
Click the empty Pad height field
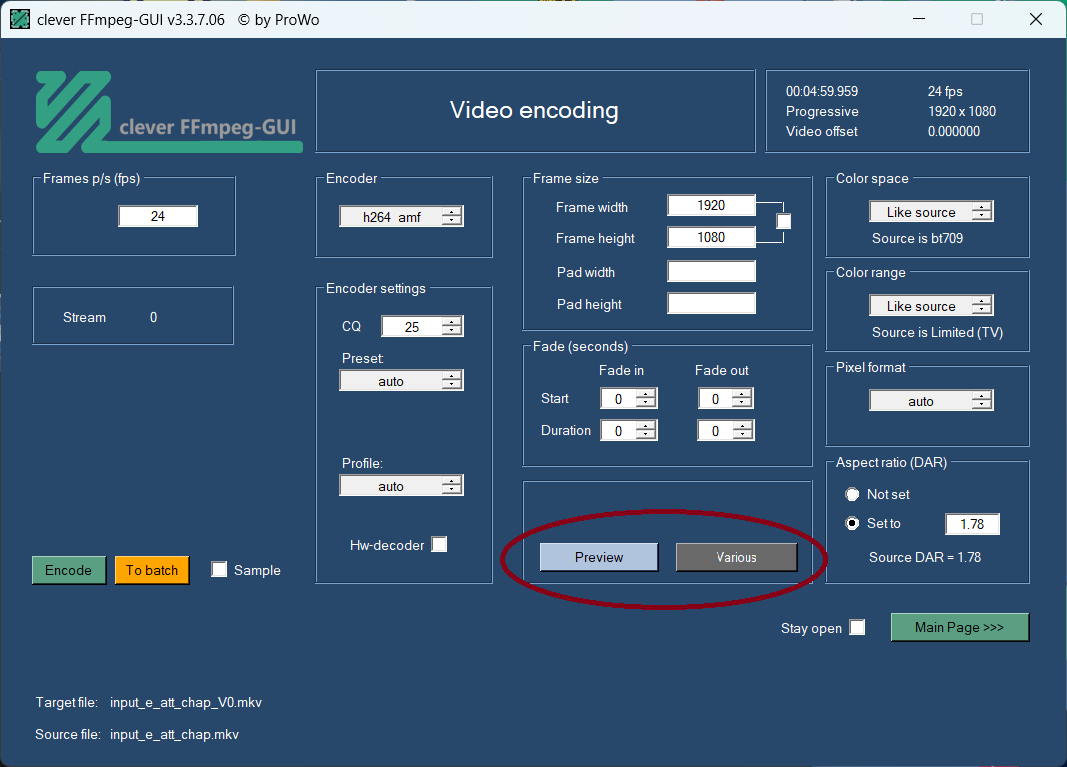pyautogui.click(x=711, y=304)
